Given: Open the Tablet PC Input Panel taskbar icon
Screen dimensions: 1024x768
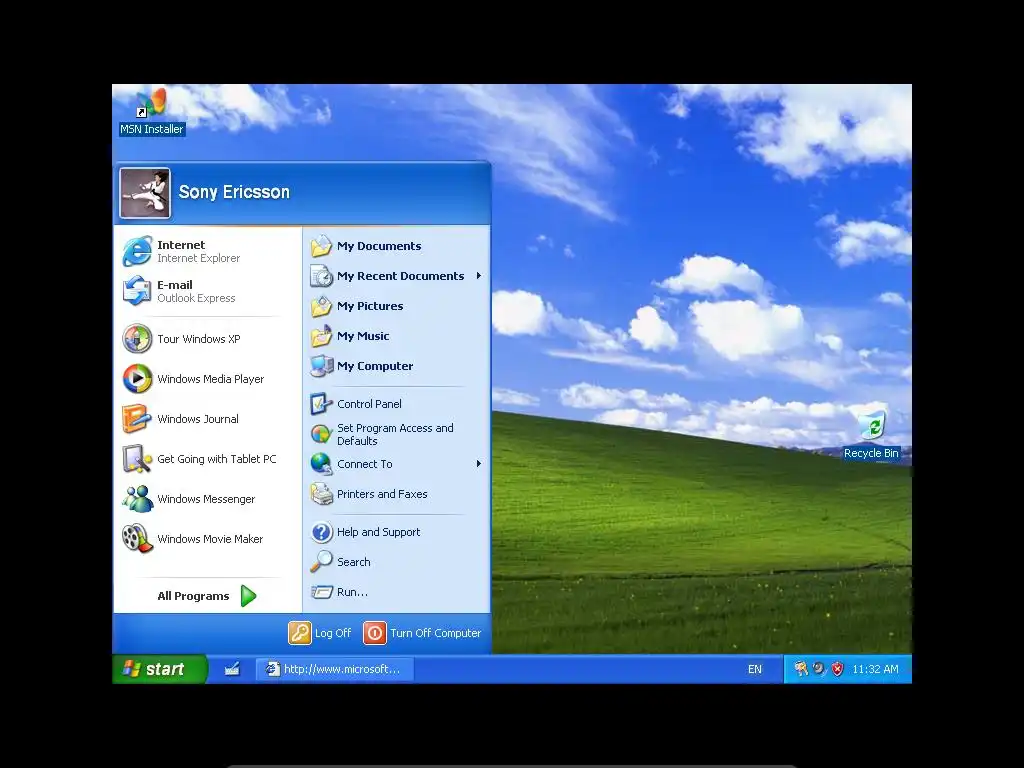Looking at the screenshot, I should [x=232, y=669].
